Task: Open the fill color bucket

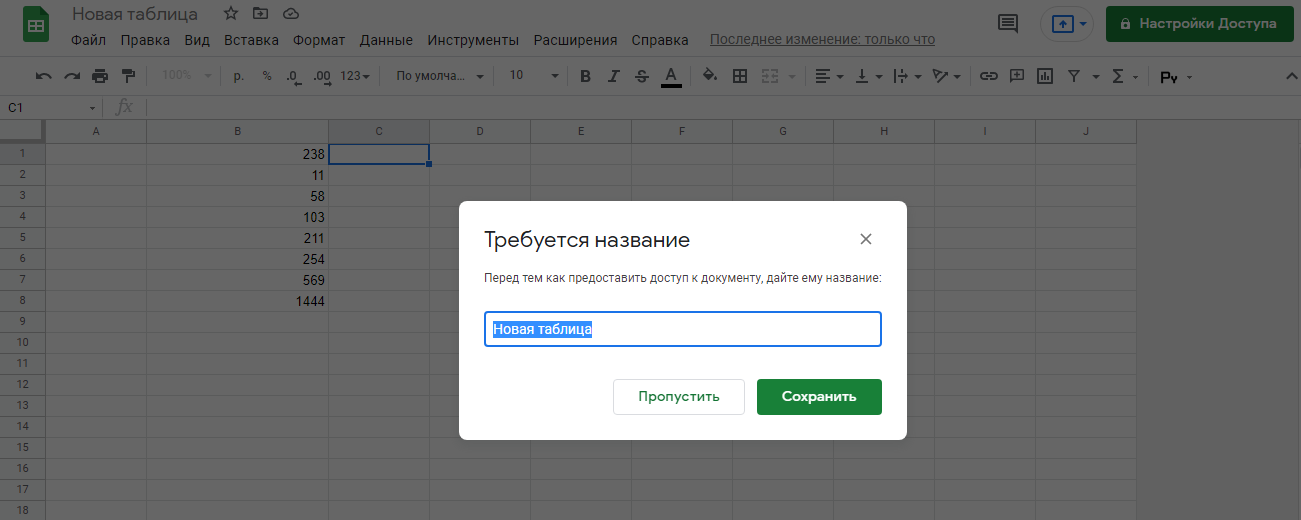Action: [x=710, y=76]
